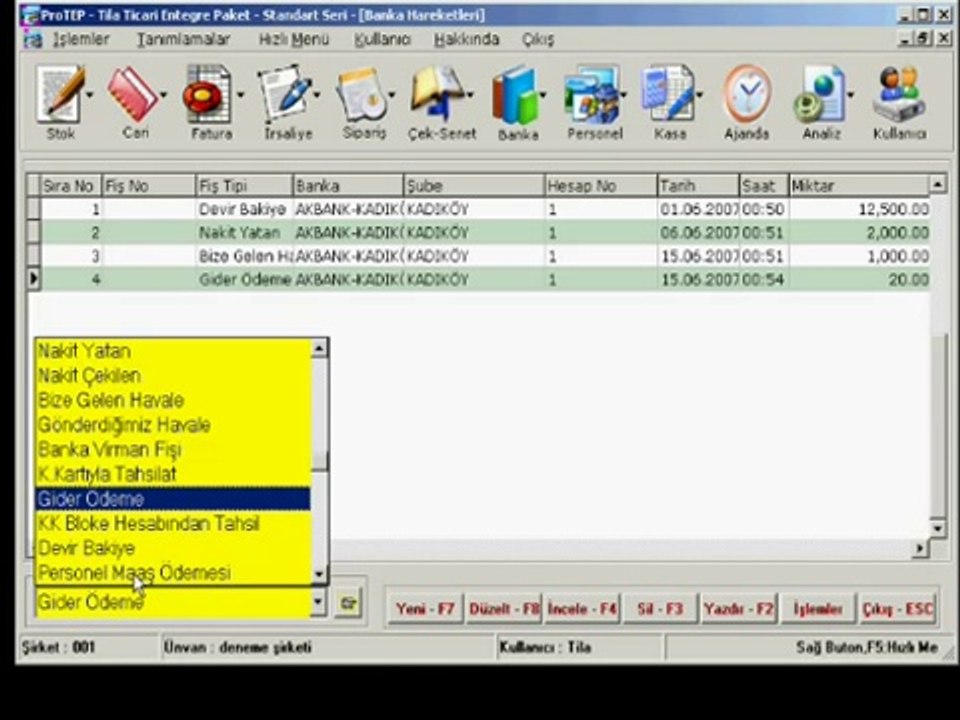Click the small button beside Gider Ödeme combo
This screenshot has width=960, height=720.
pos(348,603)
